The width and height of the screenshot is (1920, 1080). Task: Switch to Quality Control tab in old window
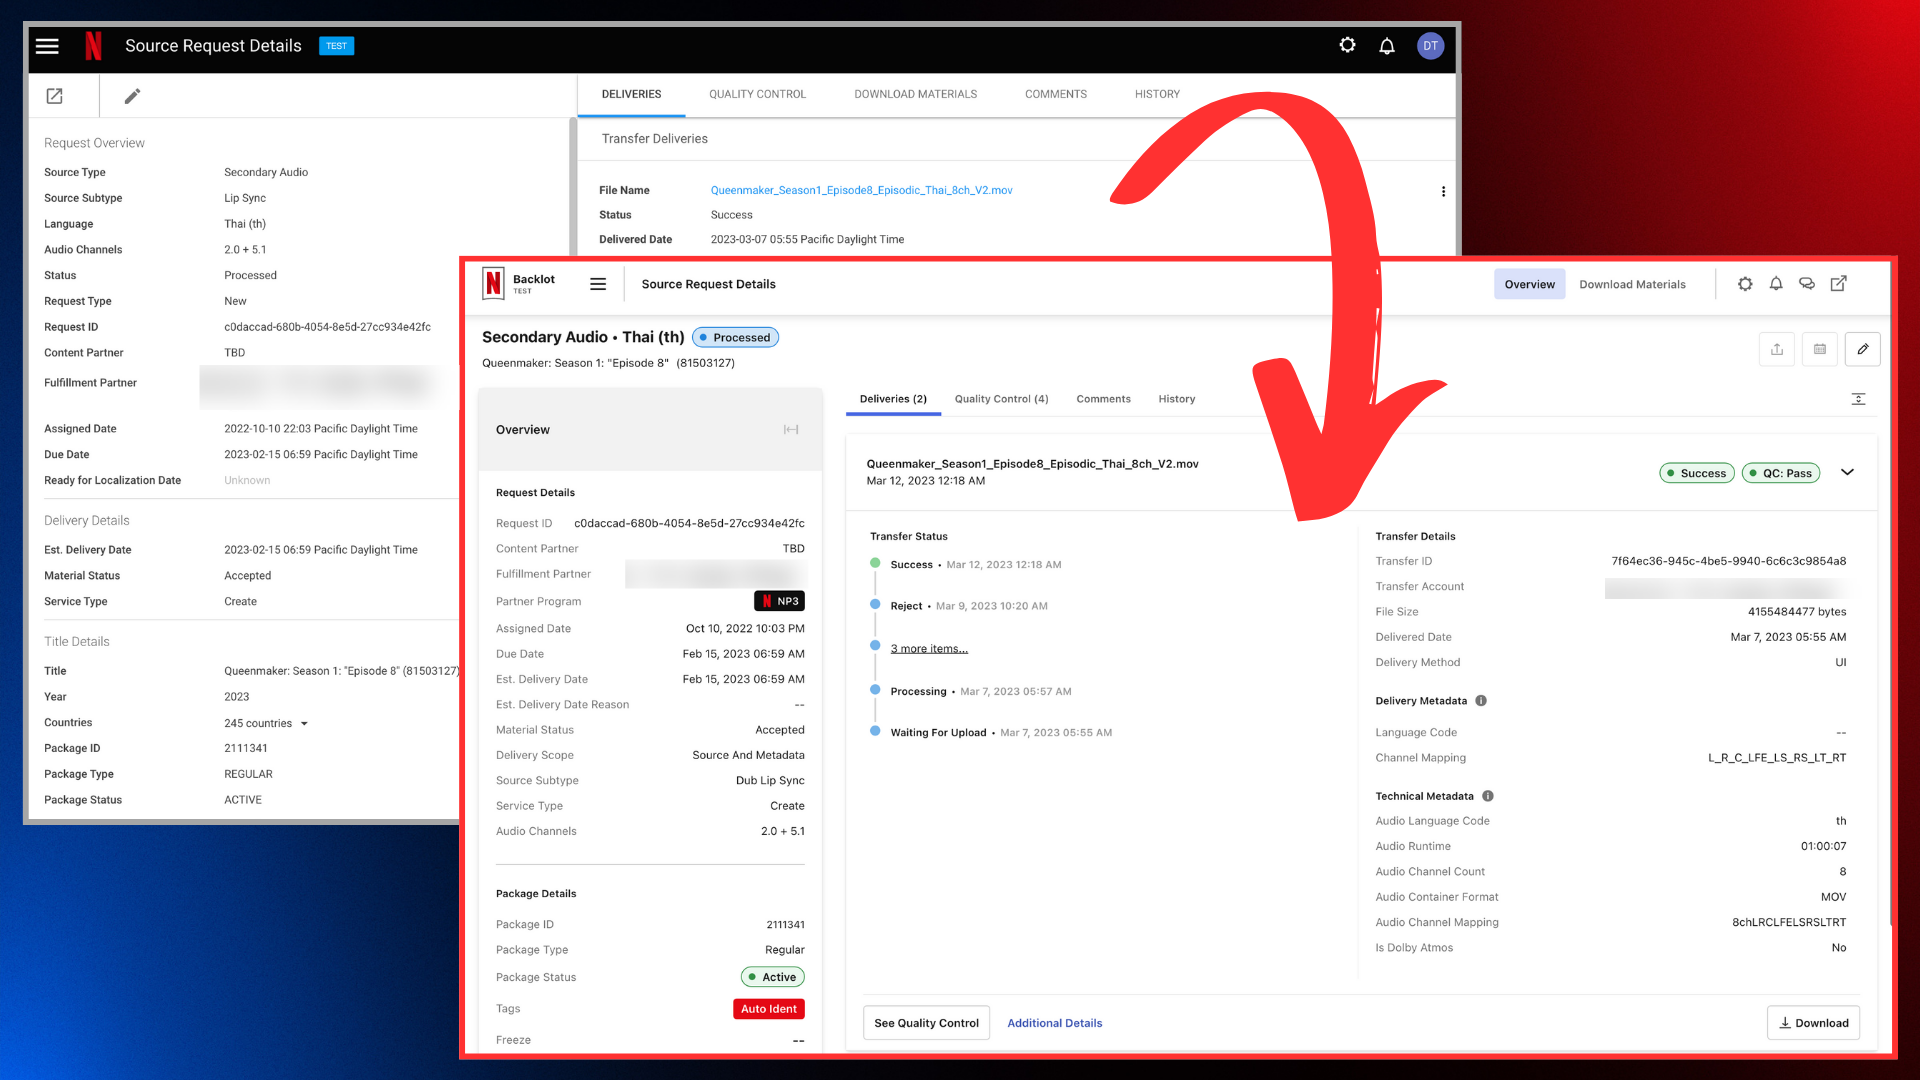point(757,94)
